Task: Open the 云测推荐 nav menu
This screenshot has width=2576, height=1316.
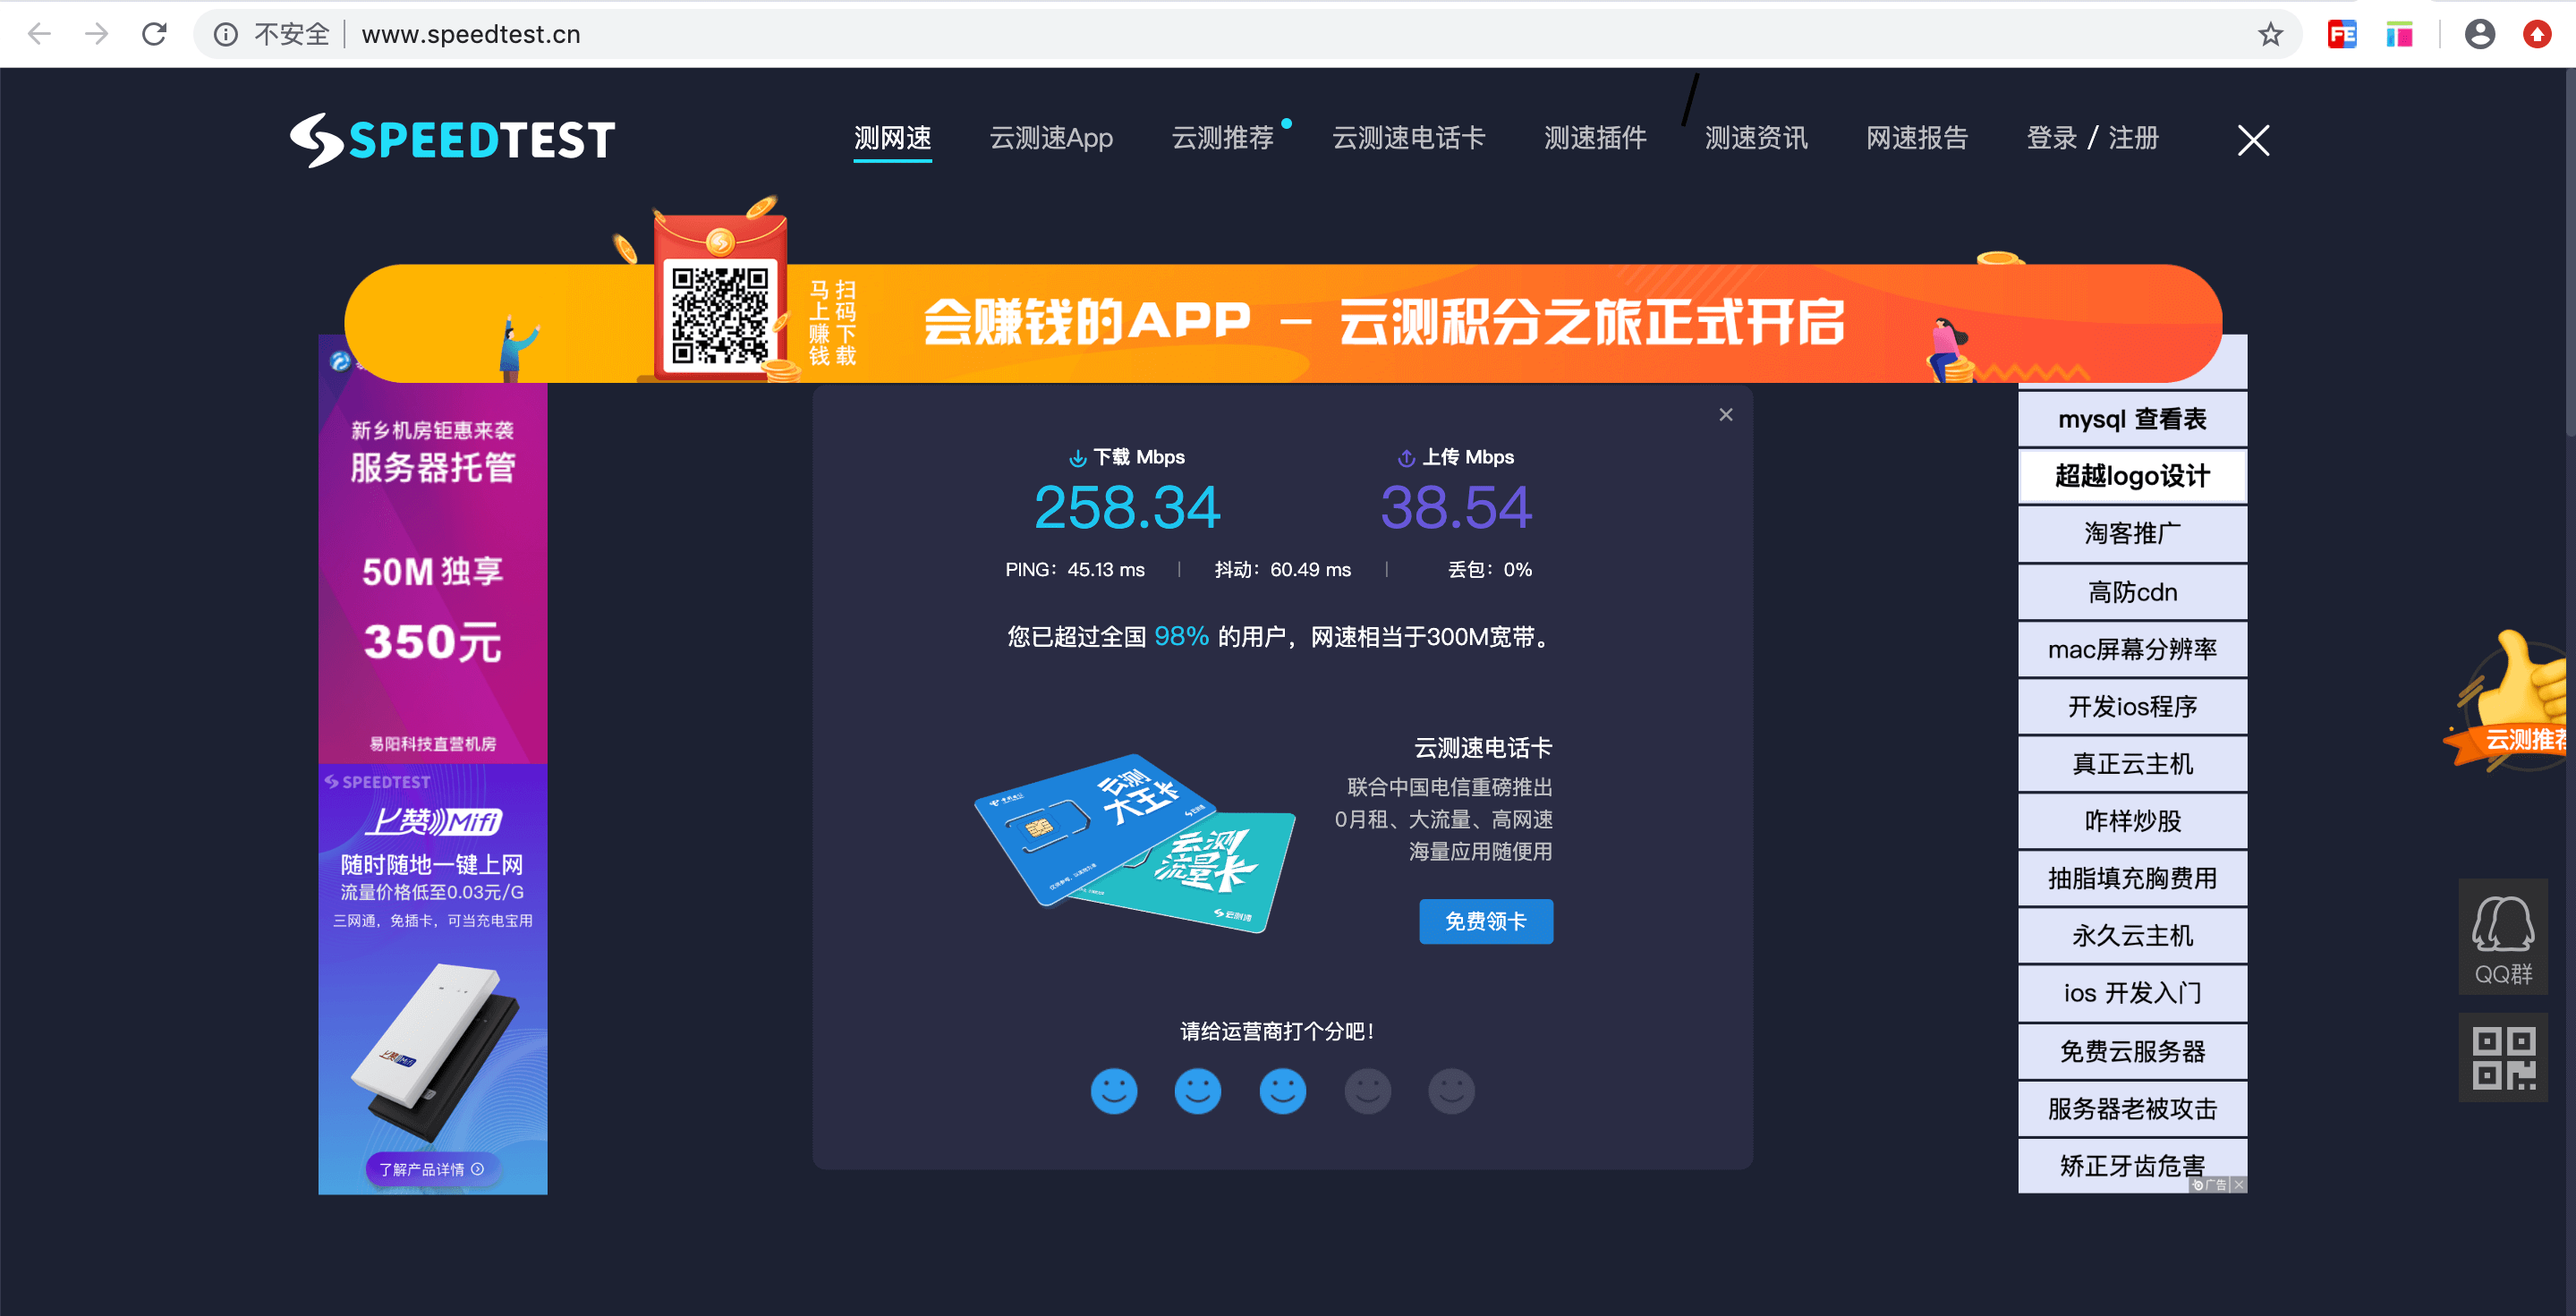Action: (x=1222, y=138)
